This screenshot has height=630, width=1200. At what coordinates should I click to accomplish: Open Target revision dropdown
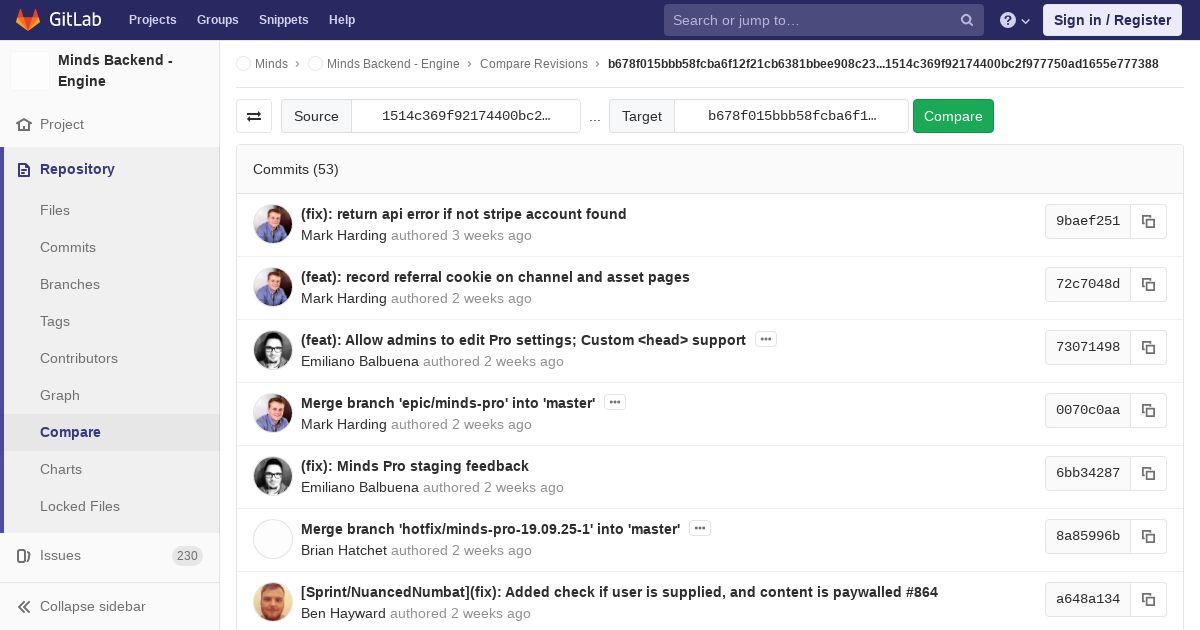click(791, 116)
